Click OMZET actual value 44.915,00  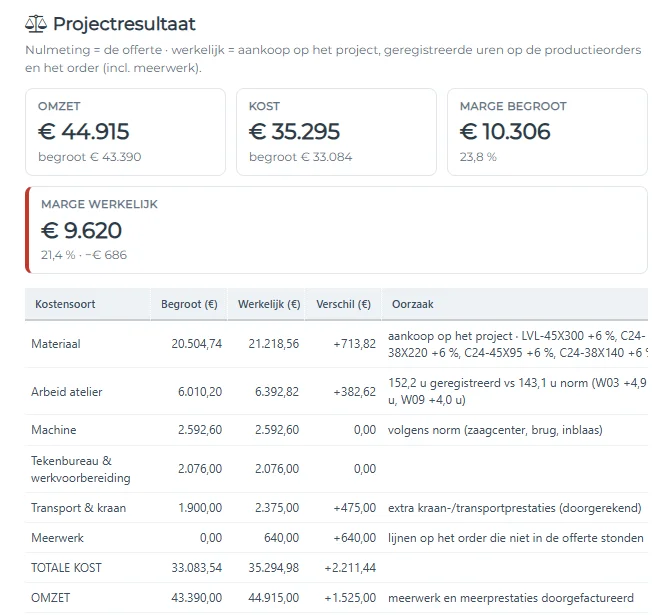(x=274, y=598)
